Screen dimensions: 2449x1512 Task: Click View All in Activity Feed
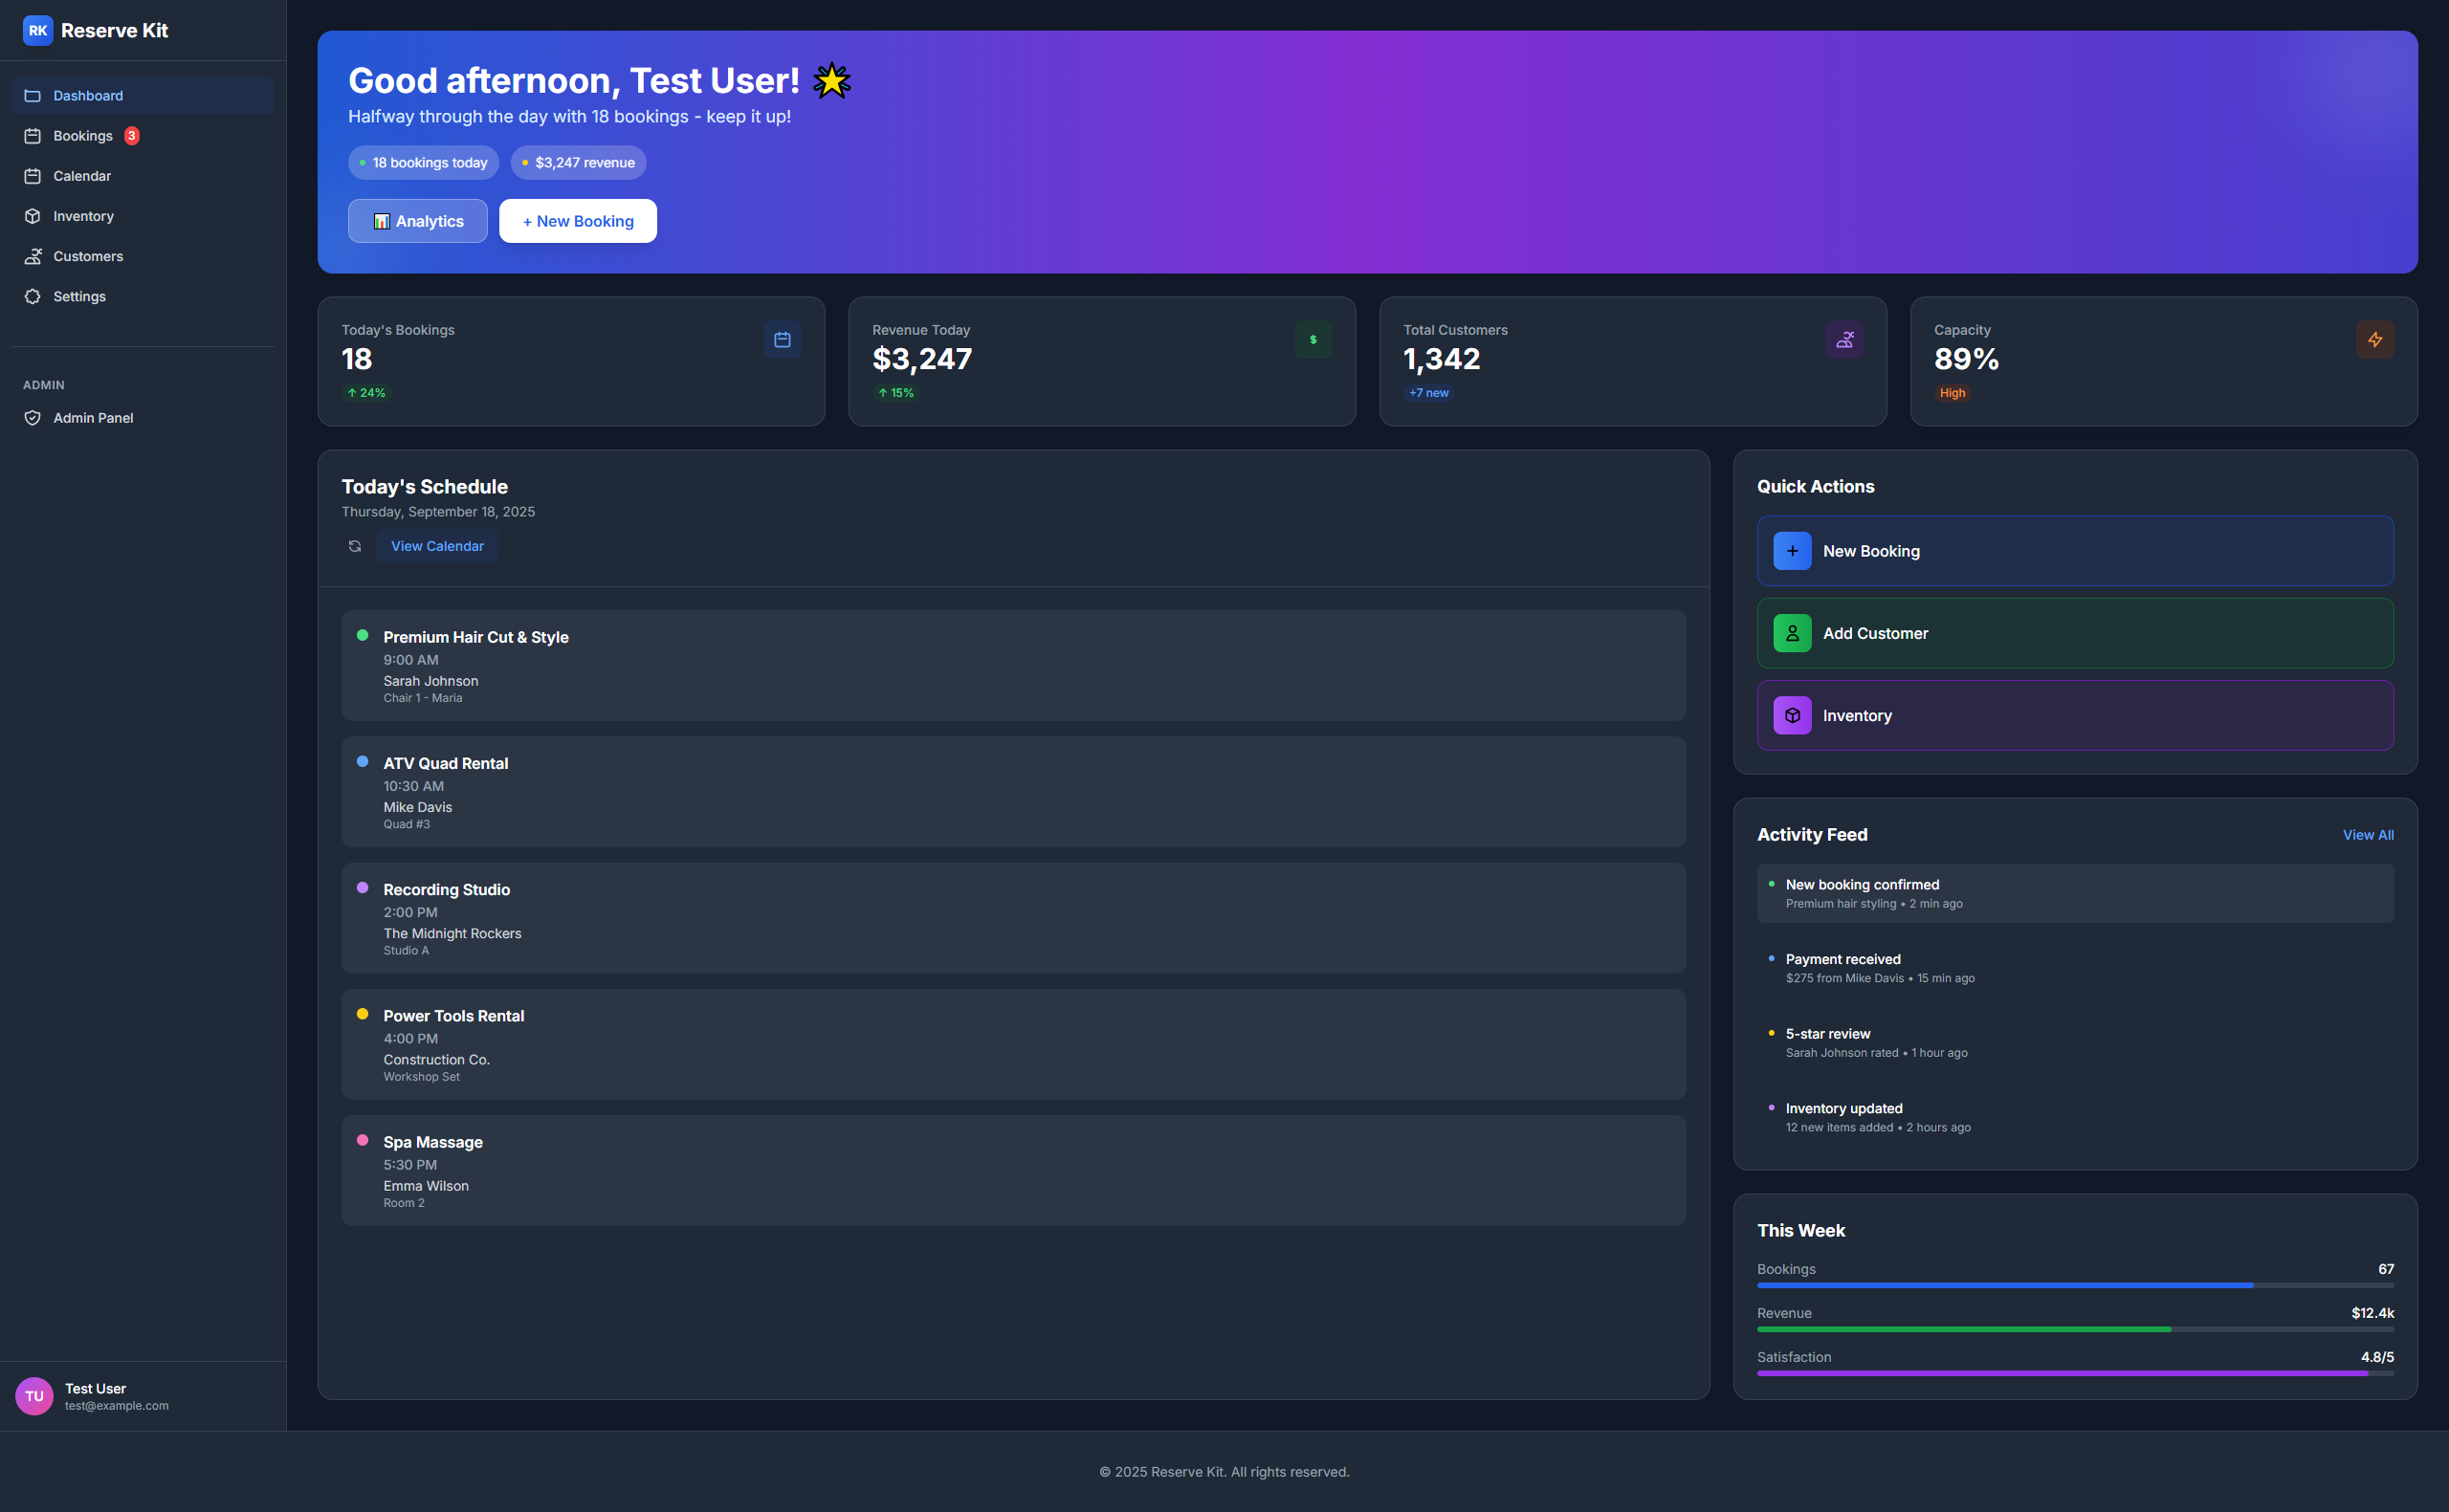(2367, 835)
